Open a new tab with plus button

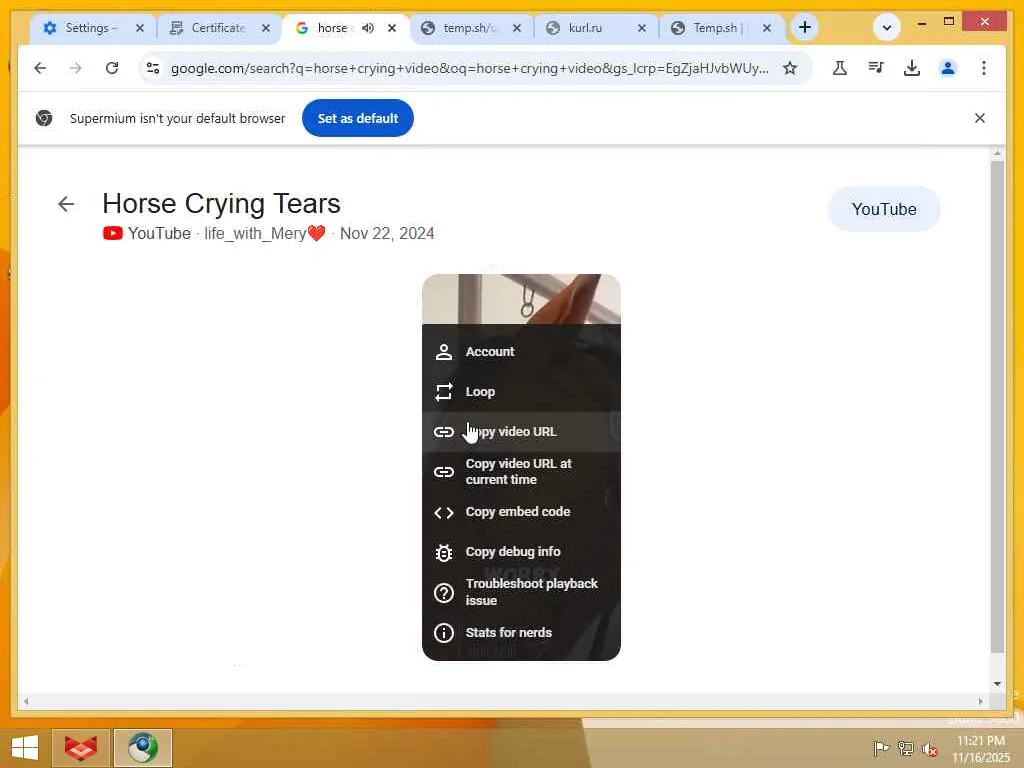pos(805,27)
